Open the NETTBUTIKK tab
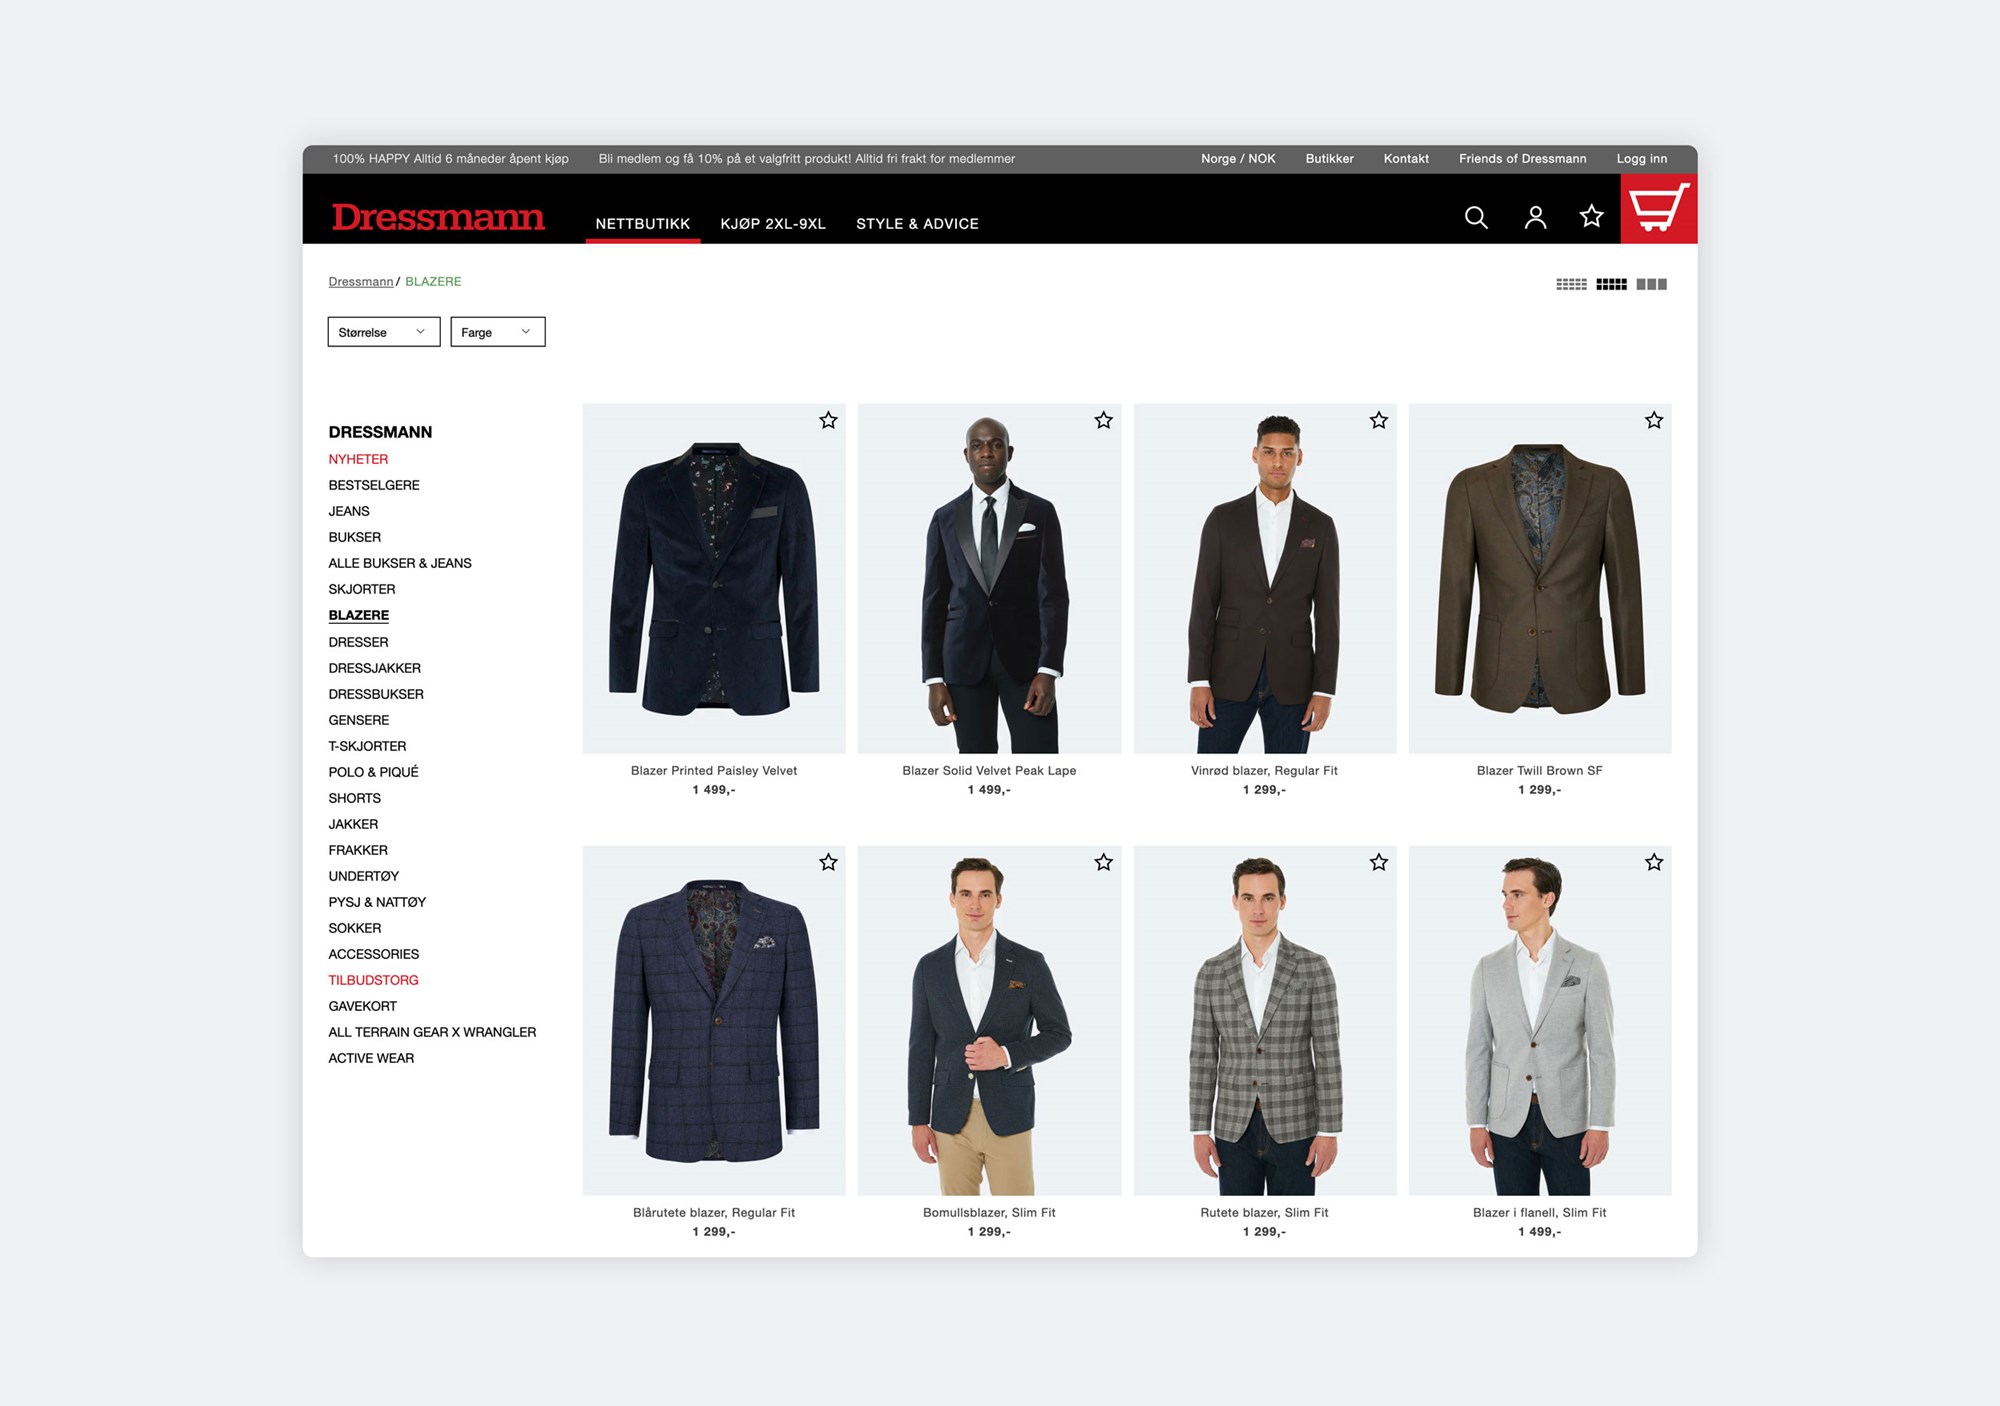Screen dimensions: 2000x1406 coord(643,224)
